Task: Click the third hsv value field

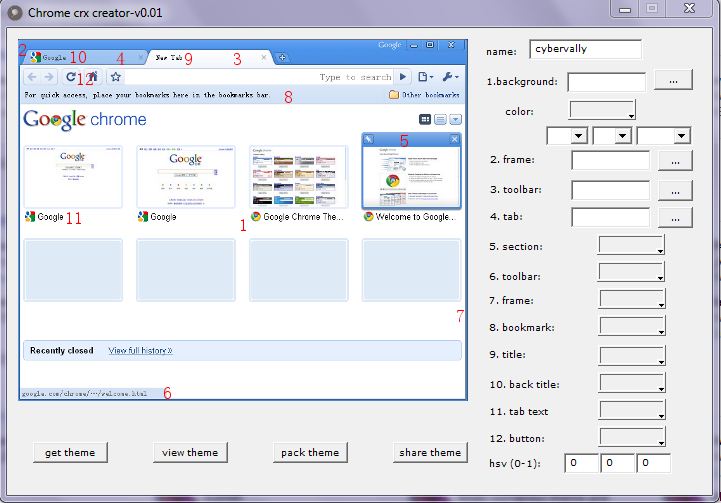Action: pyautogui.click(x=653, y=463)
